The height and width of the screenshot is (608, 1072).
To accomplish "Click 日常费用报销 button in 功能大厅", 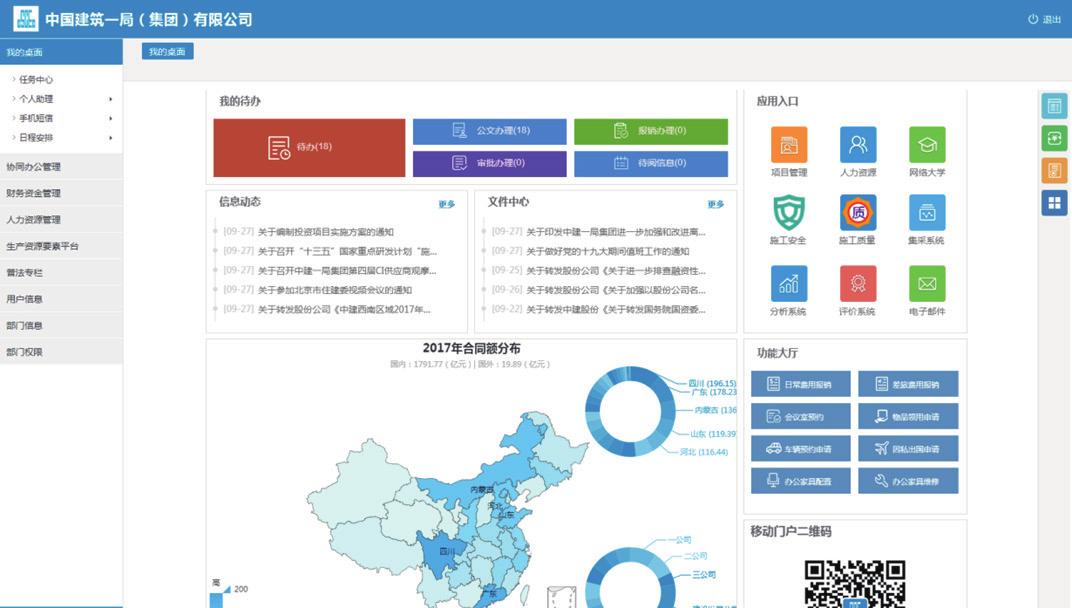I will click(801, 384).
